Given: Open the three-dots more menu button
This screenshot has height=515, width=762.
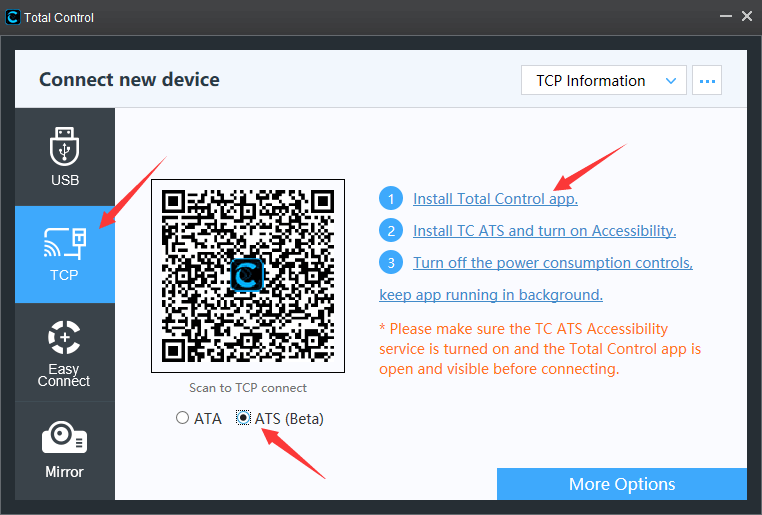Looking at the screenshot, I should coord(707,80).
